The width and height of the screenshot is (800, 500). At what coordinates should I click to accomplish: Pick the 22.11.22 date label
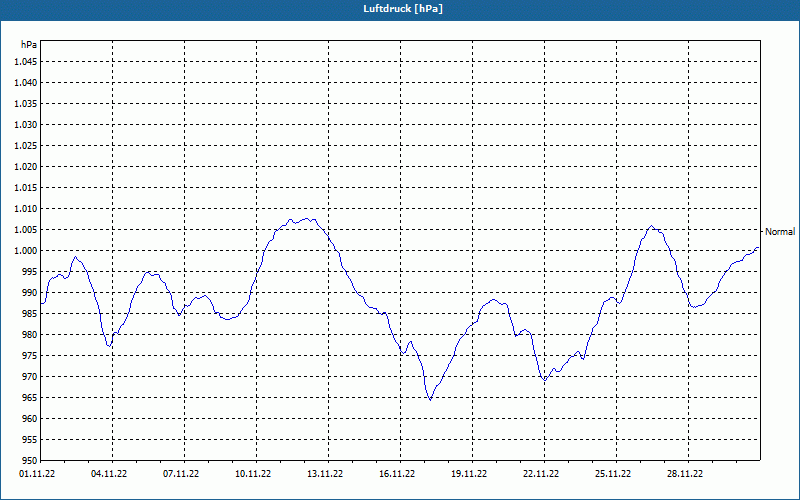[x=541, y=474]
